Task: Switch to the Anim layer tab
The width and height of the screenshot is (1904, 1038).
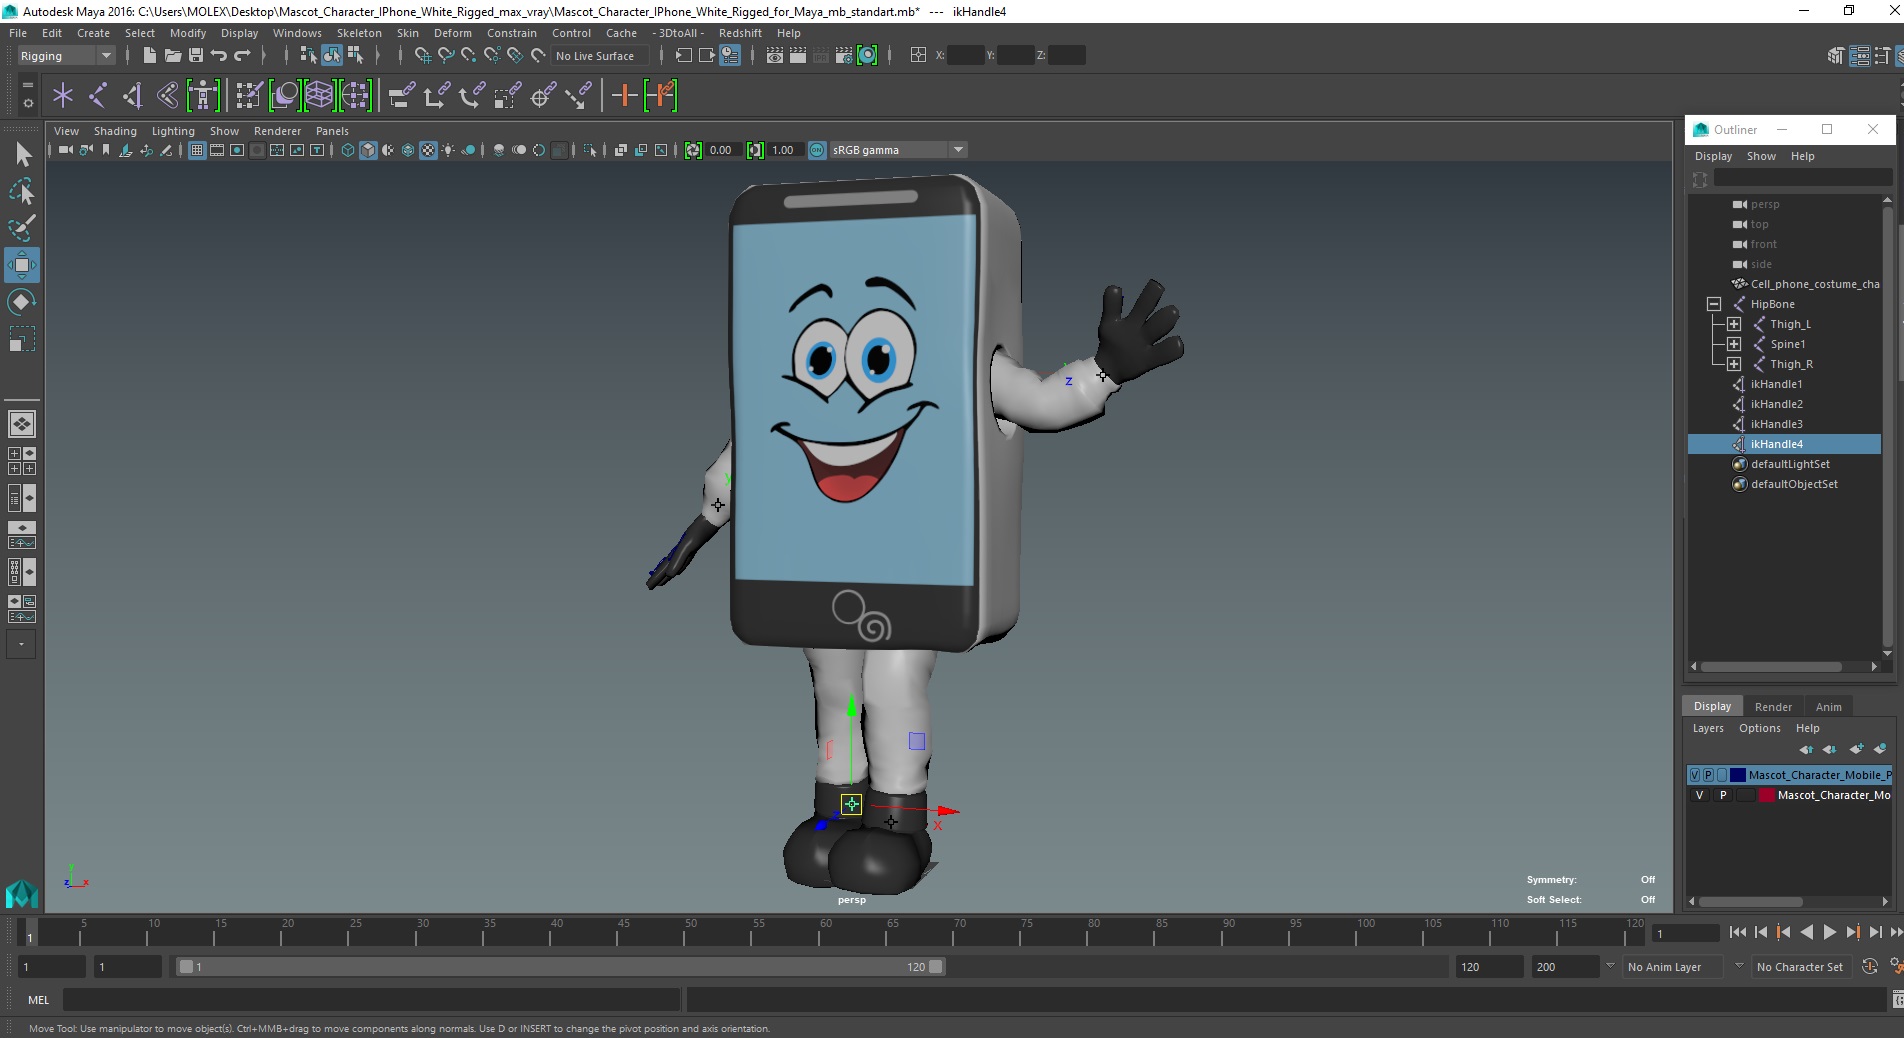Action: (x=1828, y=706)
